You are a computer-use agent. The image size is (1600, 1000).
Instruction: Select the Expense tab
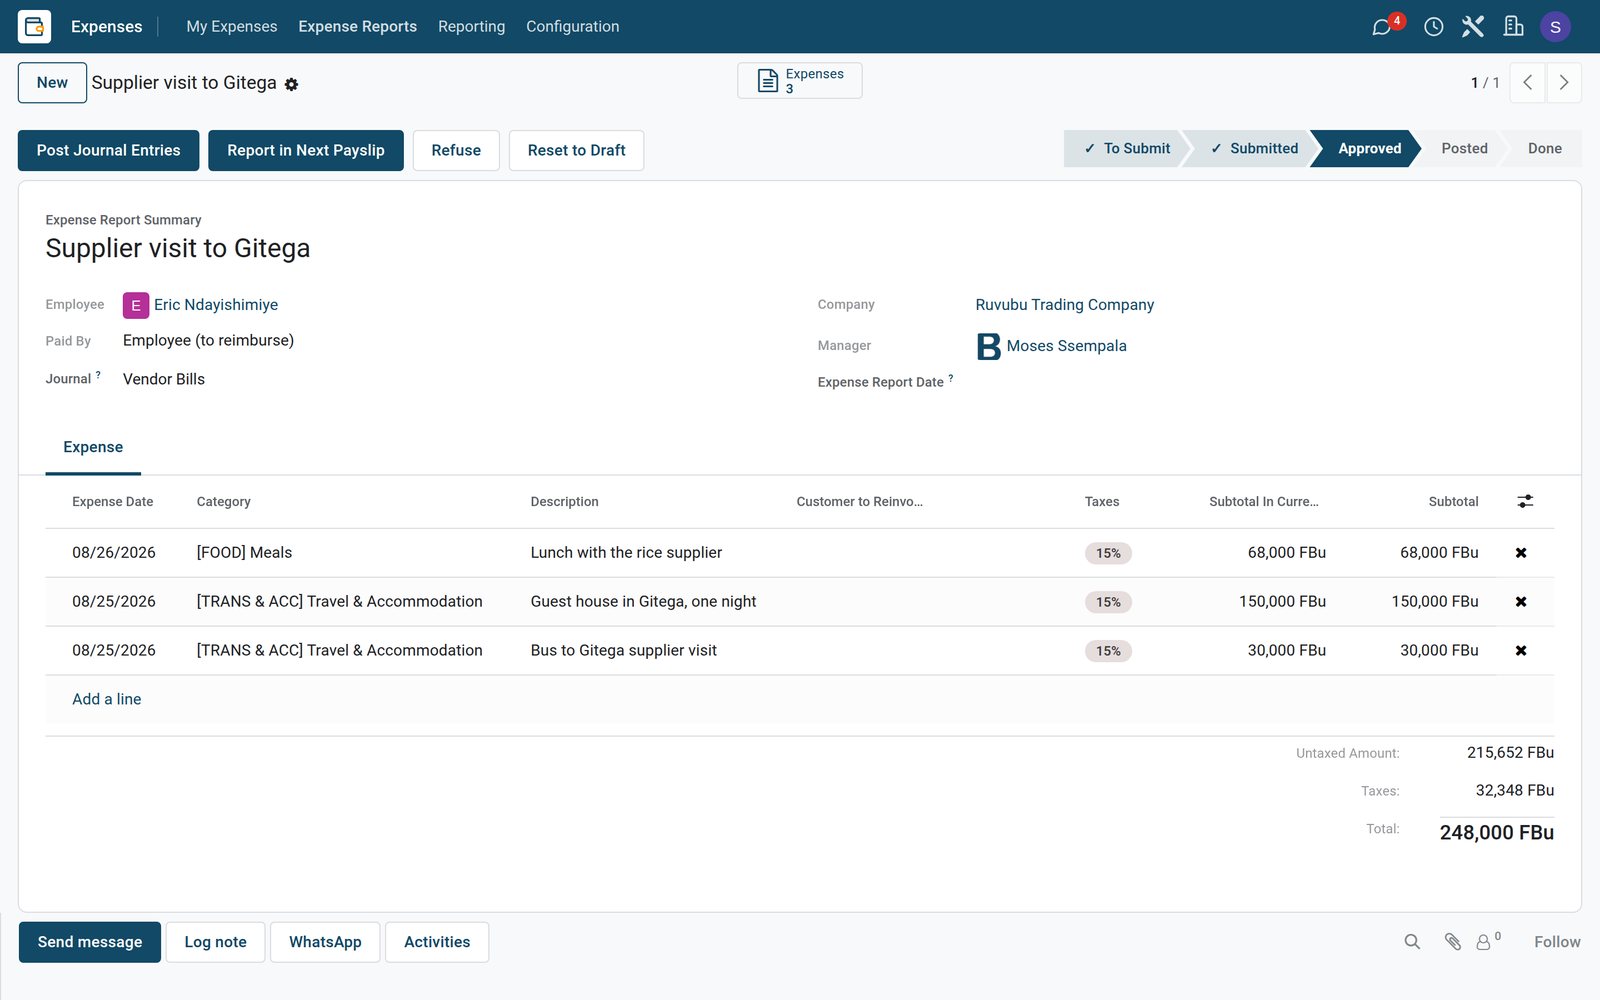[93, 447]
